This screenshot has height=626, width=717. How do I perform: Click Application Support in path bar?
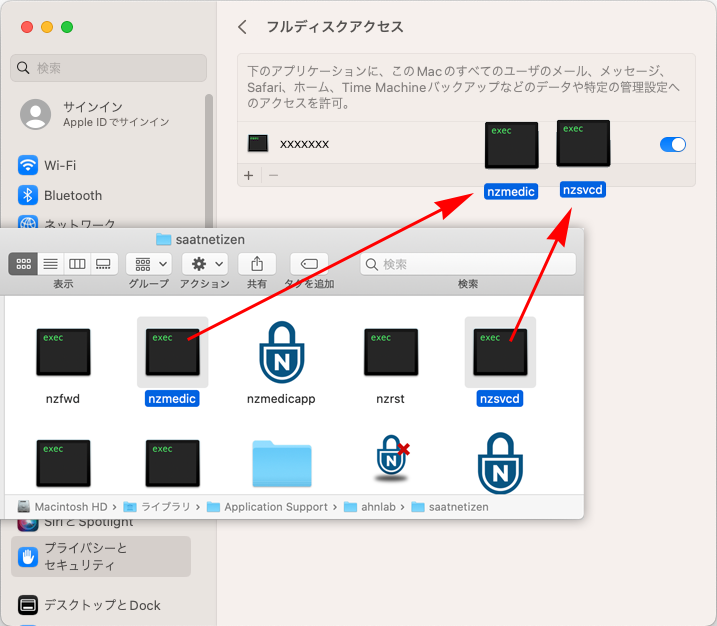(268, 507)
